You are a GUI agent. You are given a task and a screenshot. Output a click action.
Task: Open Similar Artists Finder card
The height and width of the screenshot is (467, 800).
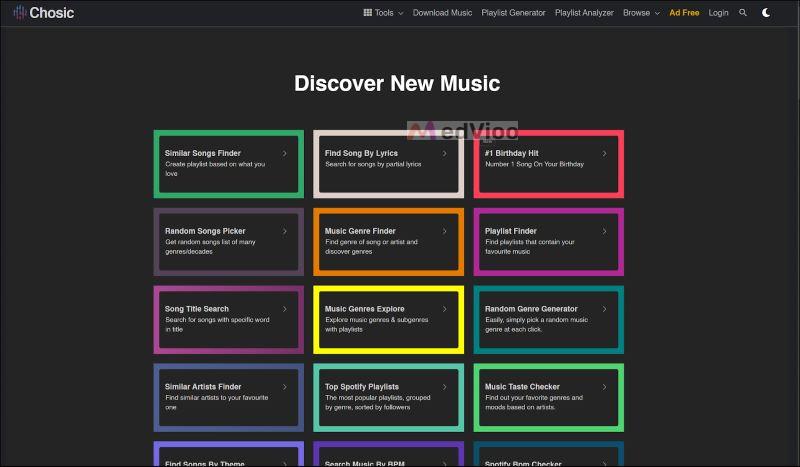229,397
